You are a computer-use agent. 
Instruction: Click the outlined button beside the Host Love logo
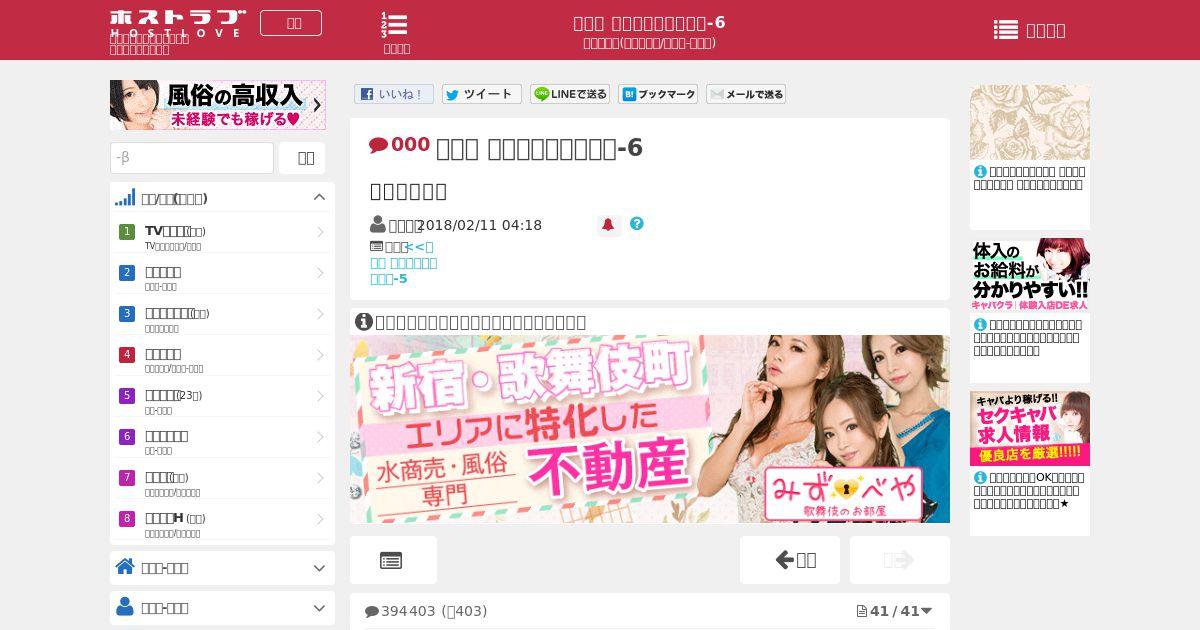(291, 23)
